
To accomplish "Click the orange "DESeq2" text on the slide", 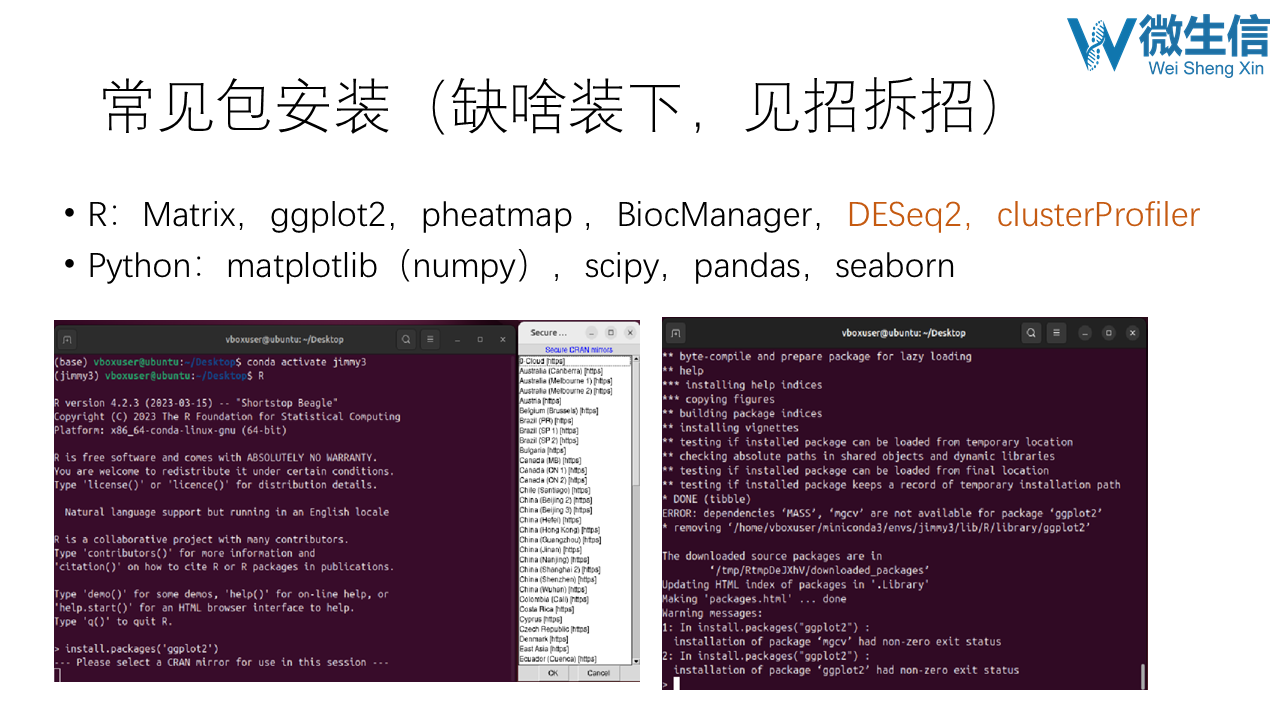I will coord(902,215).
